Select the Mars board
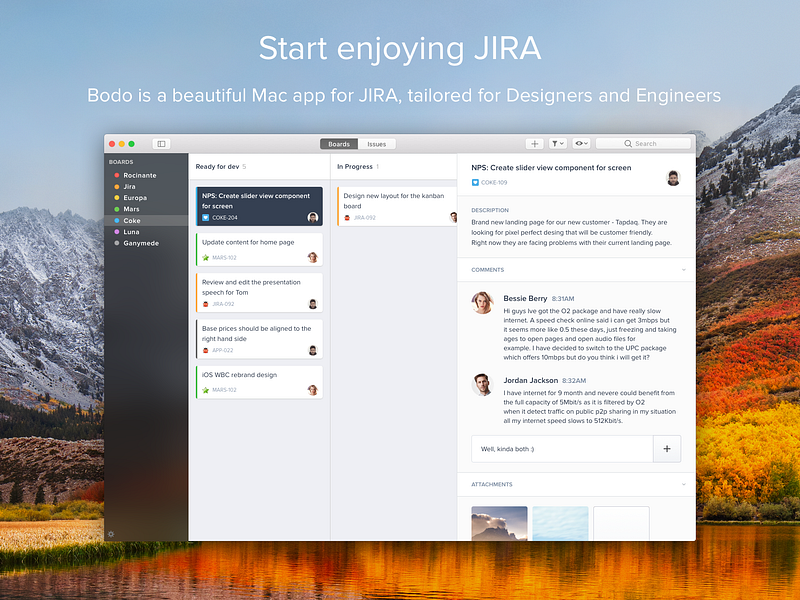The image size is (800, 600). coord(146,209)
